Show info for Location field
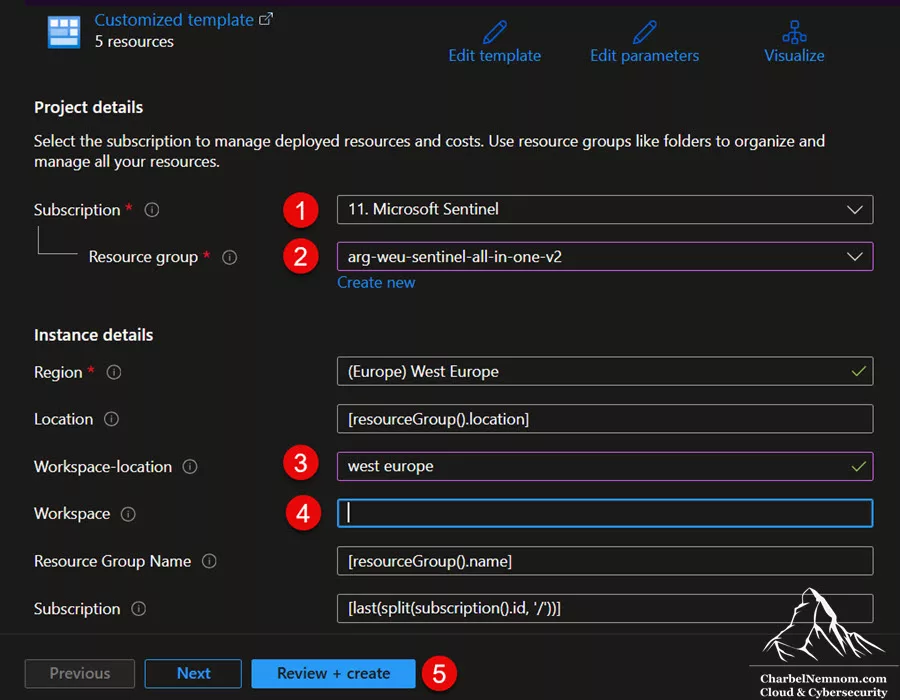This screenshot has height=700, width=900. [x=111, y=419]
